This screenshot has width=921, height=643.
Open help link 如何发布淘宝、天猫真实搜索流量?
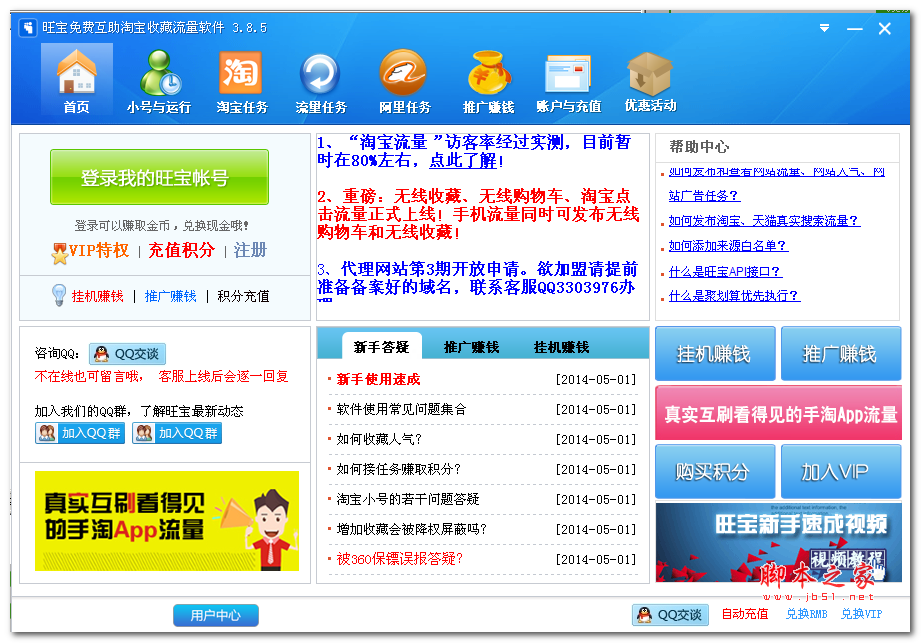(x=764, y=221)
